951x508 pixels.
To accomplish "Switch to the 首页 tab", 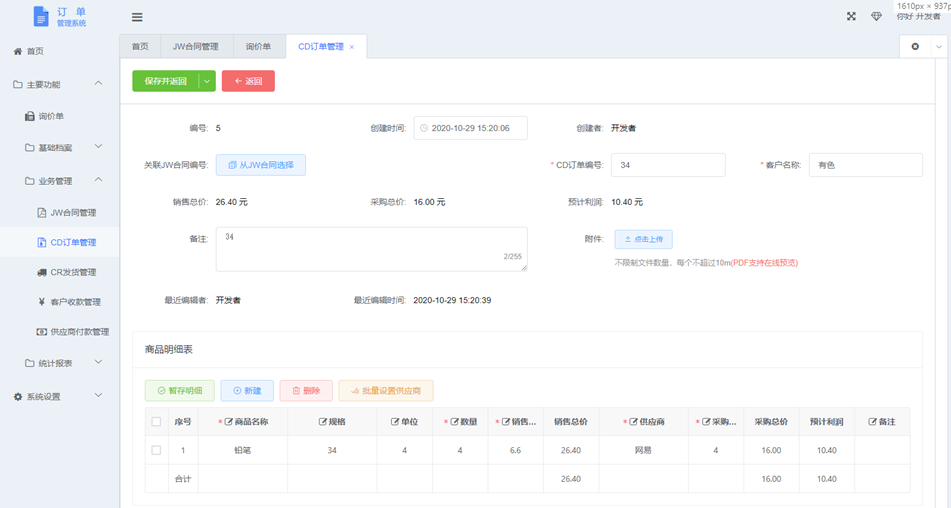I will pyautogui.click(x=140, y=47).
